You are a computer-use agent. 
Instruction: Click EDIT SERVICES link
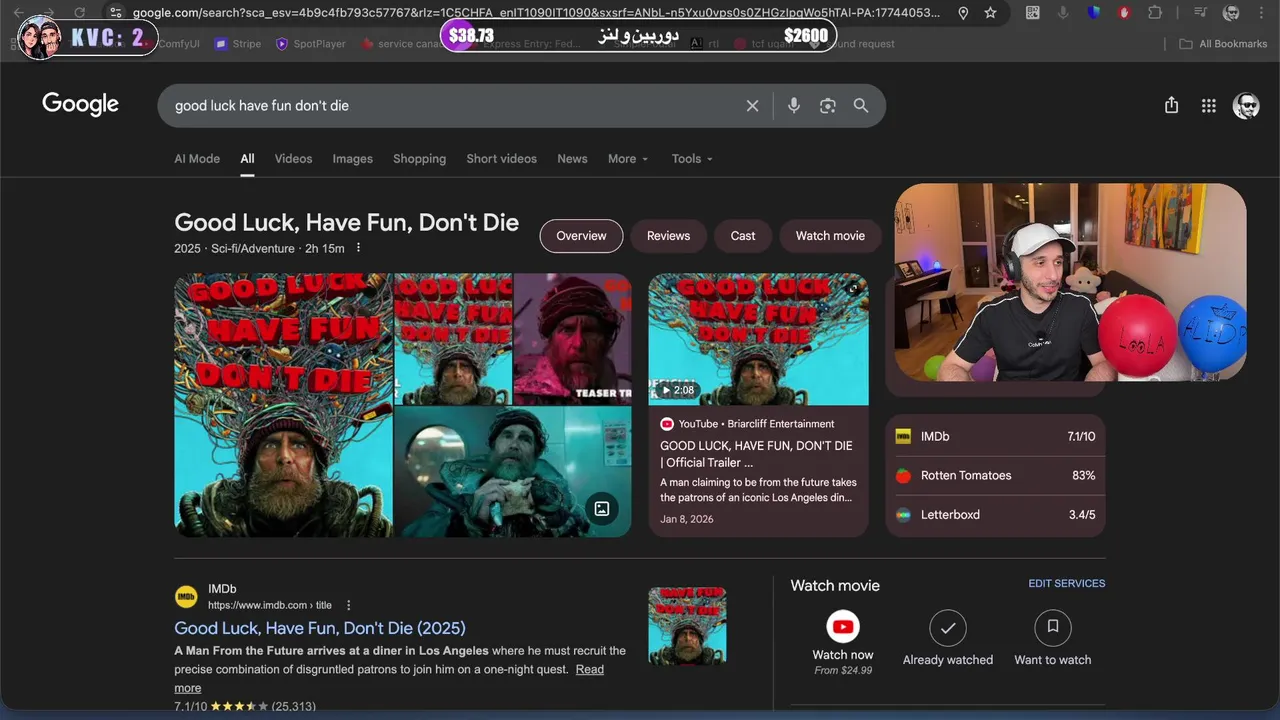click(1067, 583)
